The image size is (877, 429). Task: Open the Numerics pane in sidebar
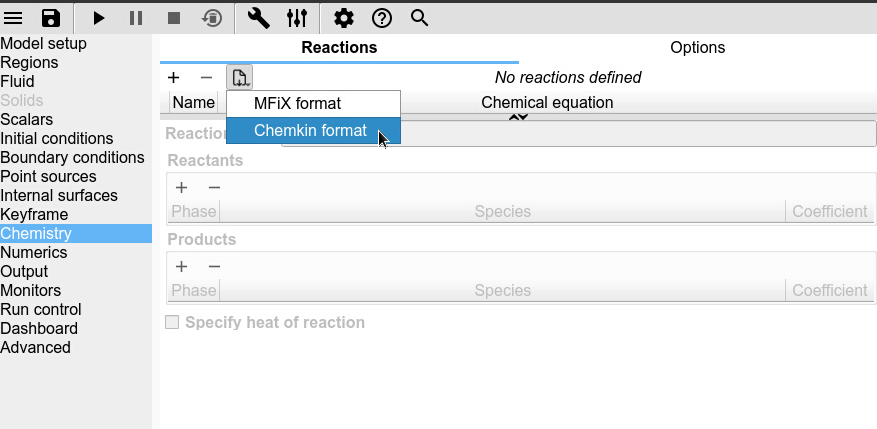pos(34,253)
